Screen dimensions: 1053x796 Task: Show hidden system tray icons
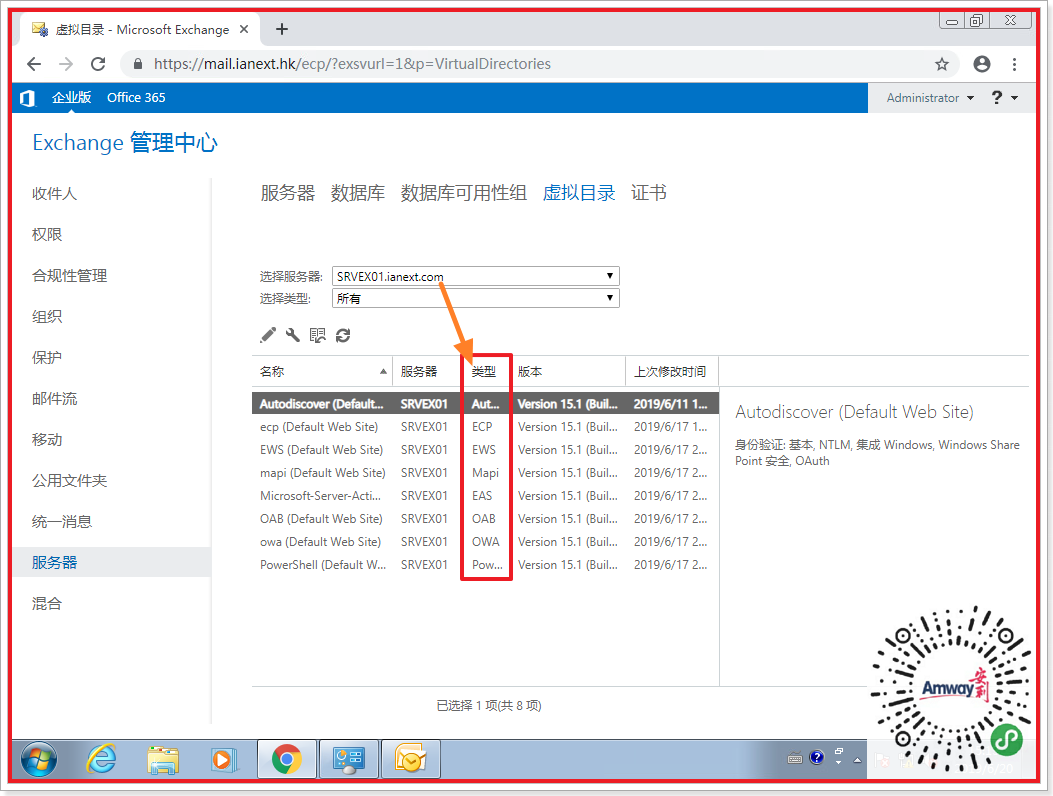click(857, 760)
